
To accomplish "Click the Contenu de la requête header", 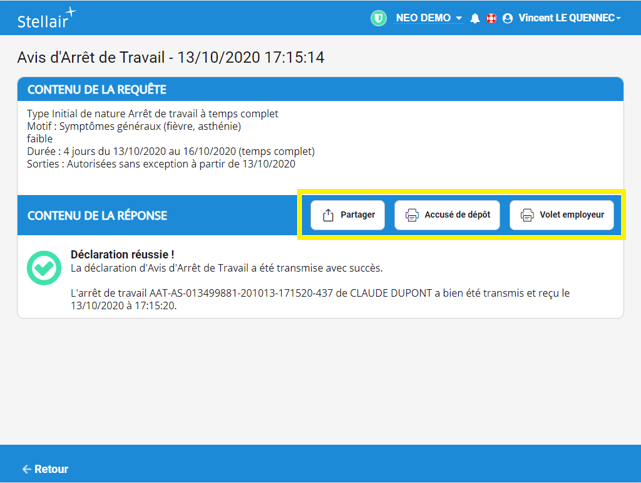I will pyautogui.click(x=97, y=90).
